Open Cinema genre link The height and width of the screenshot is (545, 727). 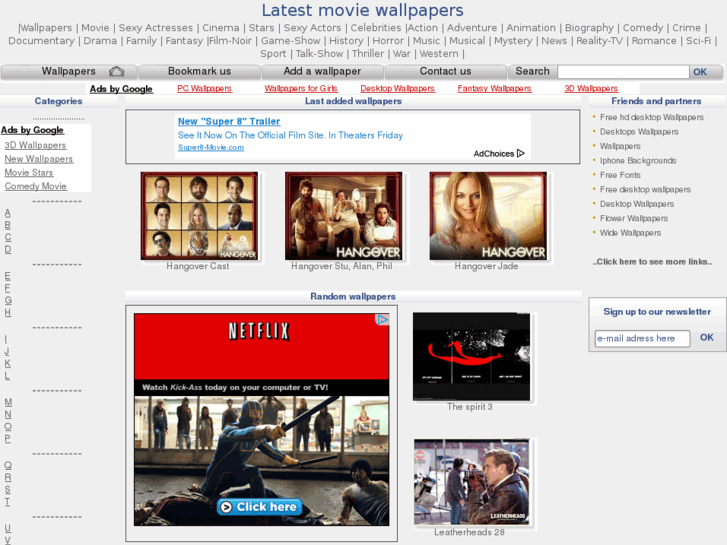pyautogui.click(x=221, y=28)
